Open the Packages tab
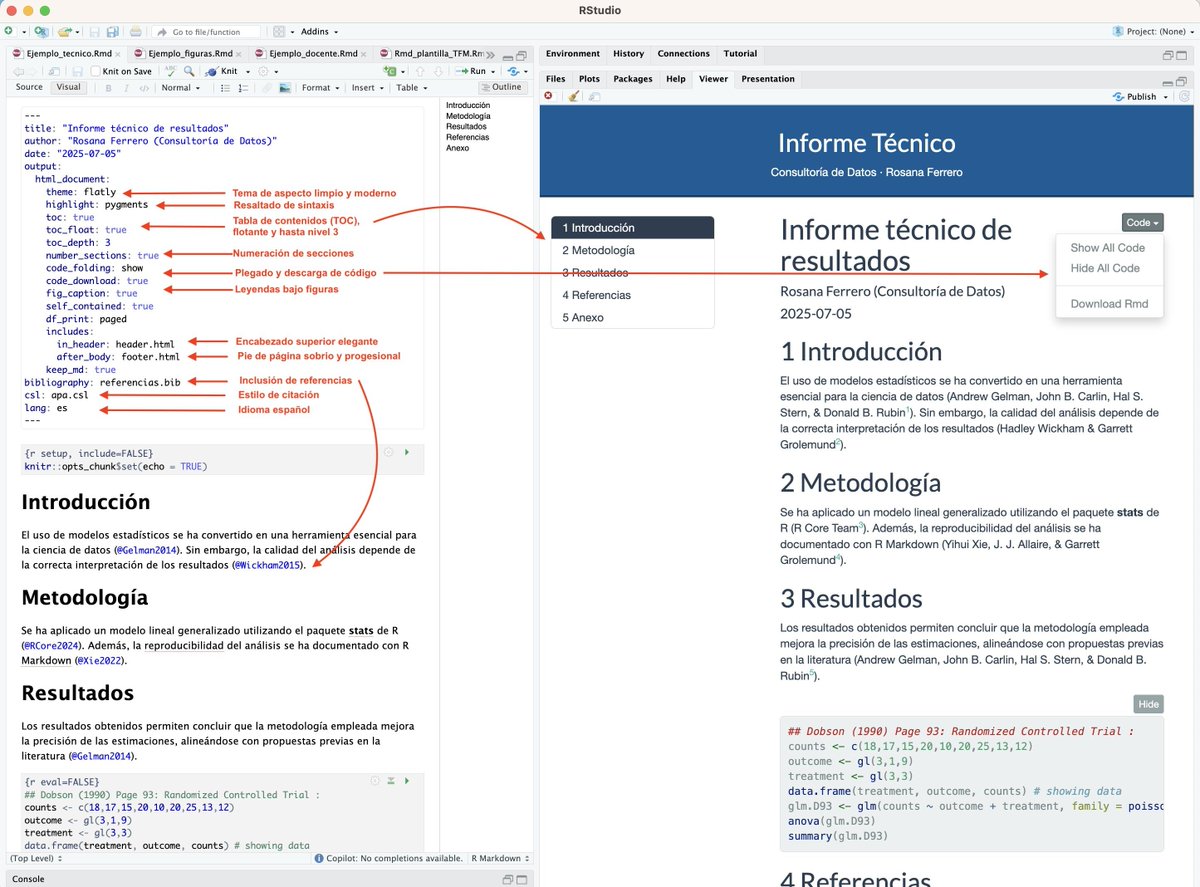Viewport: 1200px width, 887px height. 632,79
